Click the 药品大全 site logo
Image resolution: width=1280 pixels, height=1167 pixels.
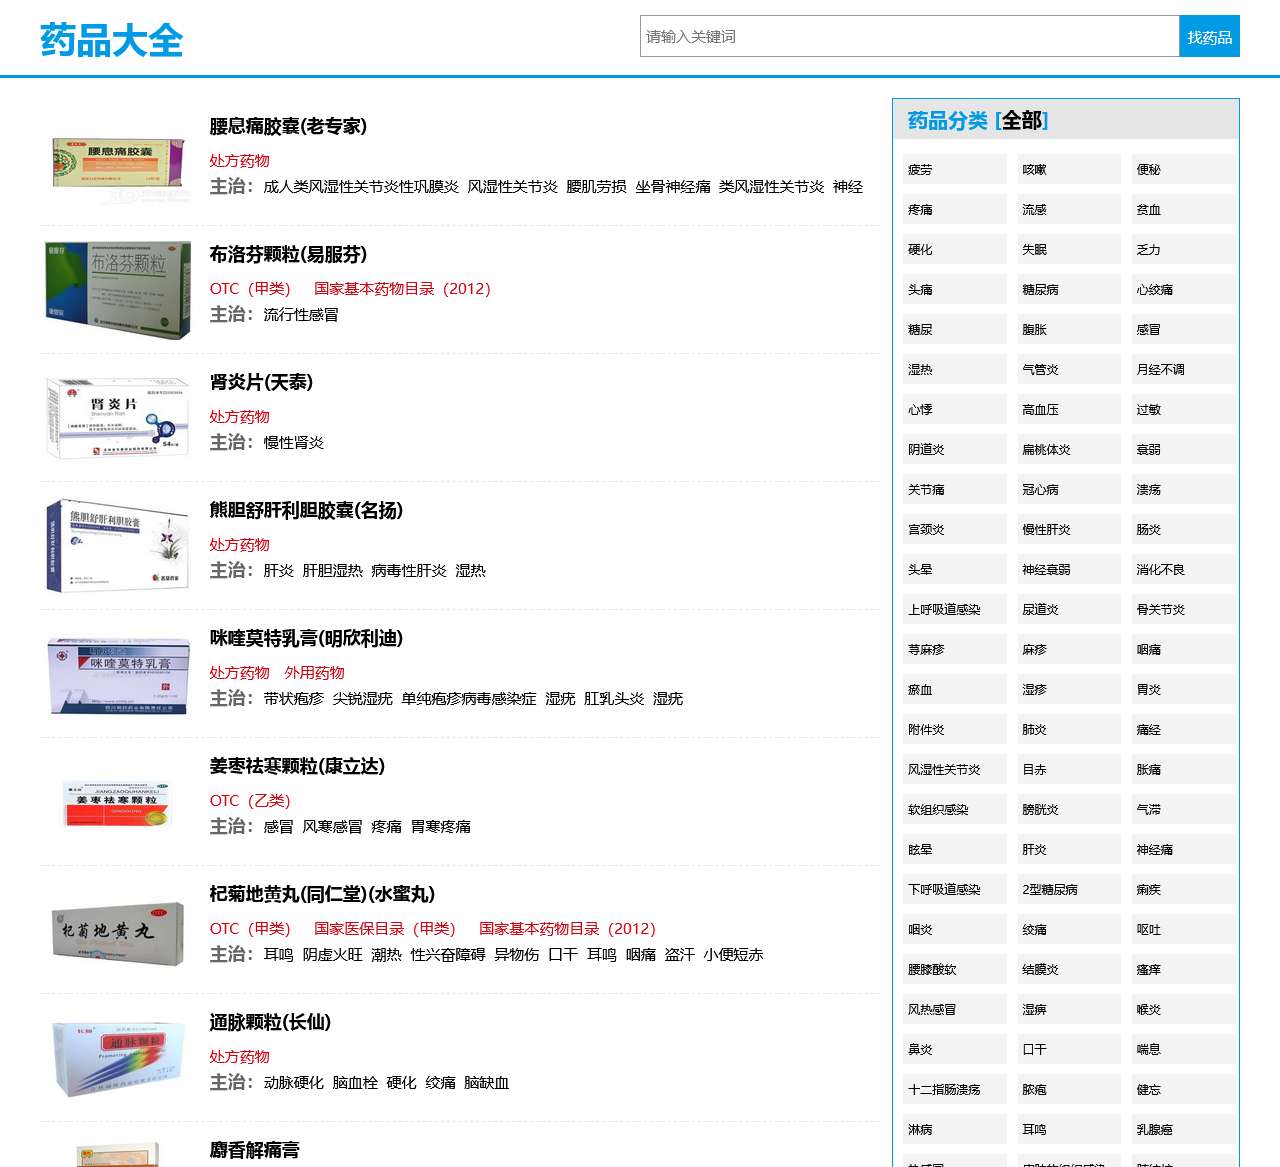tap(112, 41)
